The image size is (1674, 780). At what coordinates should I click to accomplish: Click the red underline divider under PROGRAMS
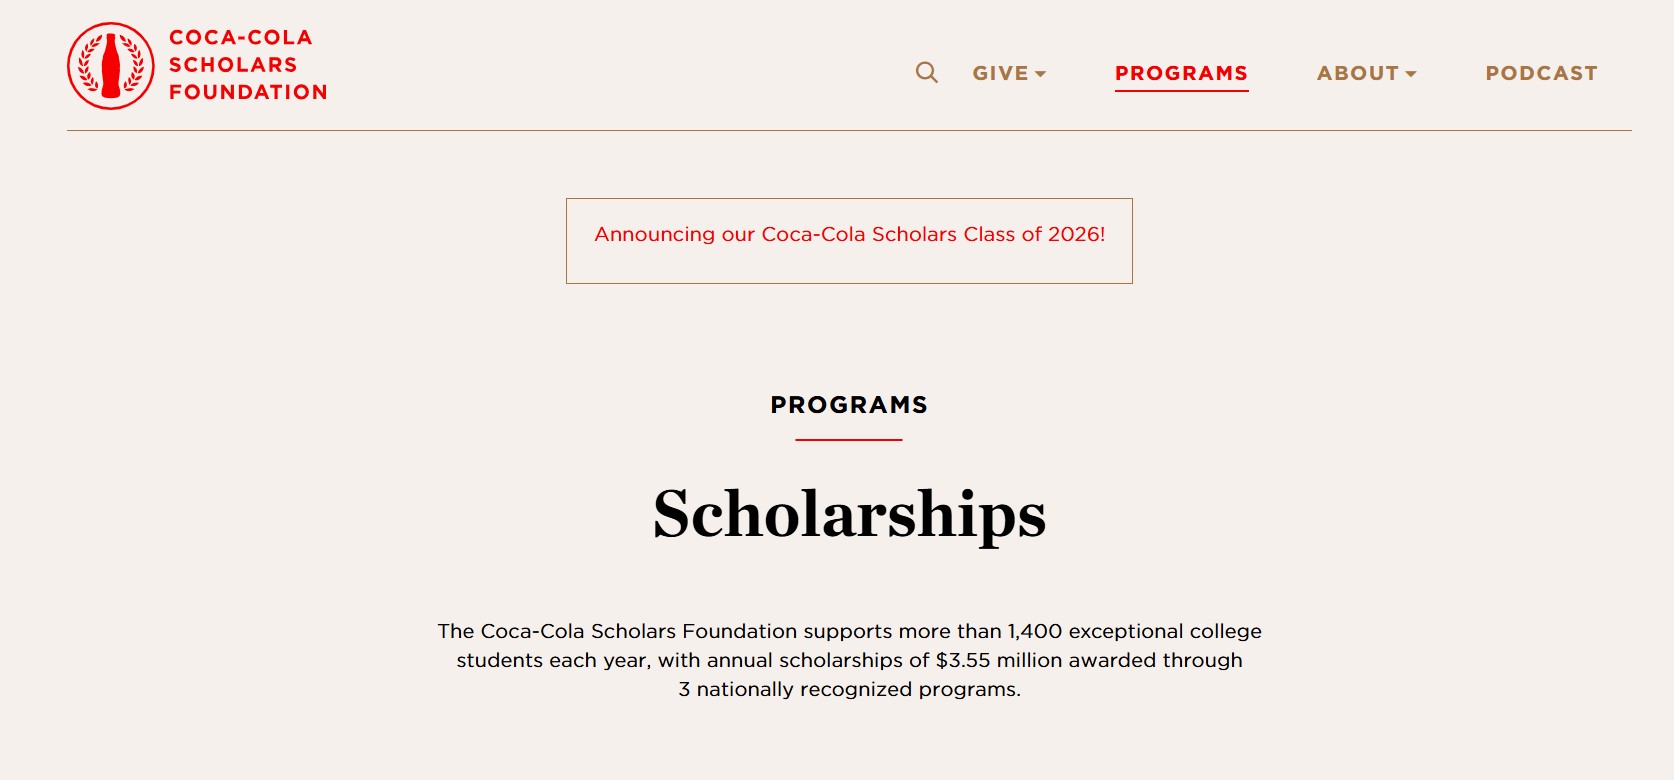[x=849, y=437]
